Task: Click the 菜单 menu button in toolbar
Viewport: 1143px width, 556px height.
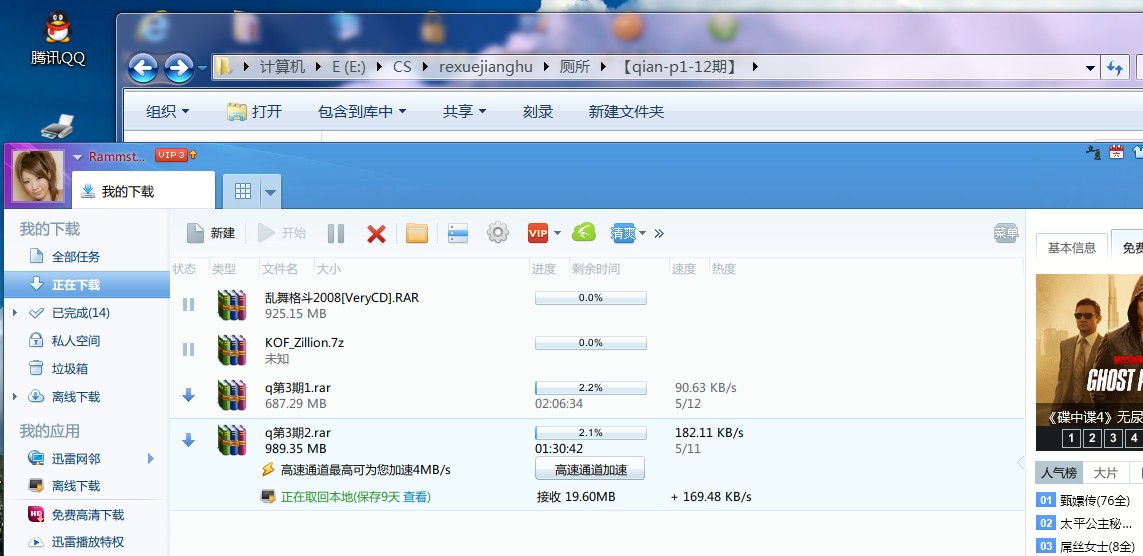Action: click(x=1005, y=233)
